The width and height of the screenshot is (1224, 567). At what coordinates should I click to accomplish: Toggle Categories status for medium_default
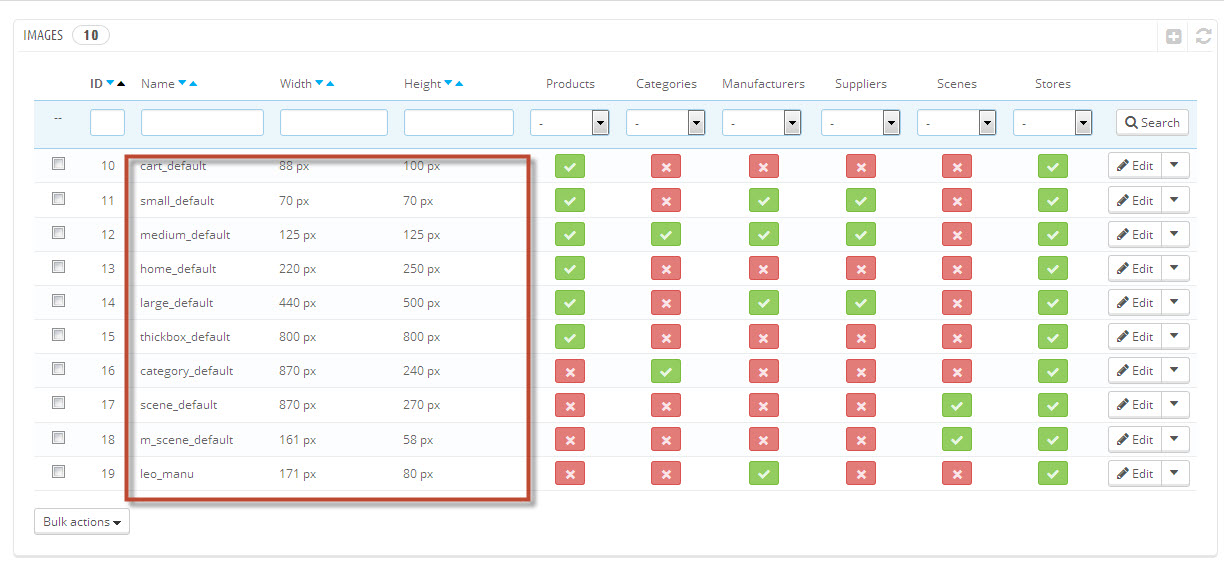click(x=666, y=235)
